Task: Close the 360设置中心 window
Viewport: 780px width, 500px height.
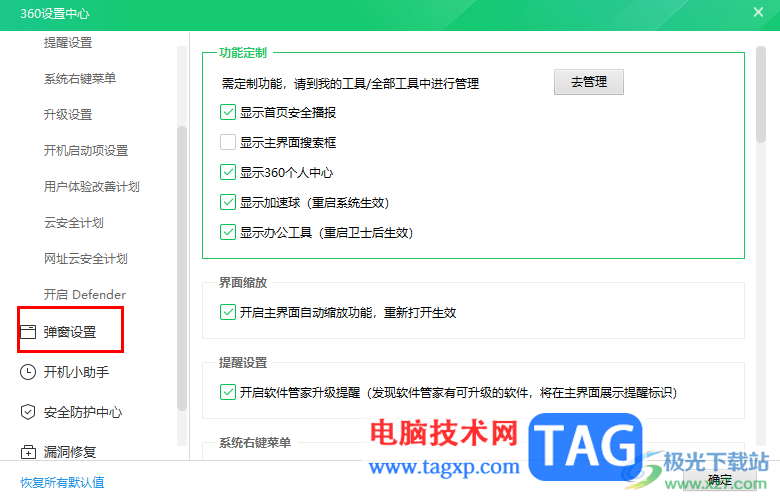Action: (758, 12)
